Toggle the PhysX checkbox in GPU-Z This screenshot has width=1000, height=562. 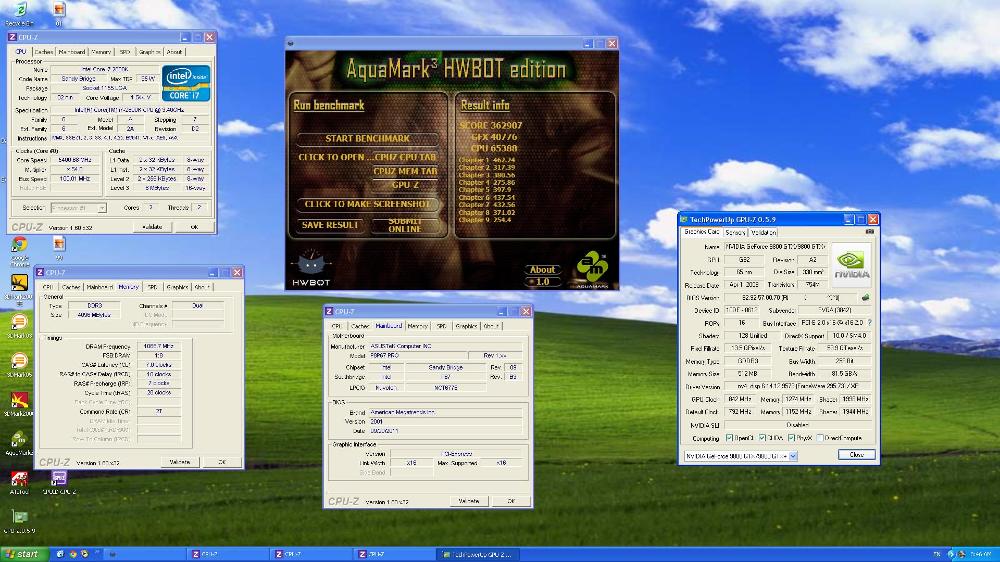point(791,438)
